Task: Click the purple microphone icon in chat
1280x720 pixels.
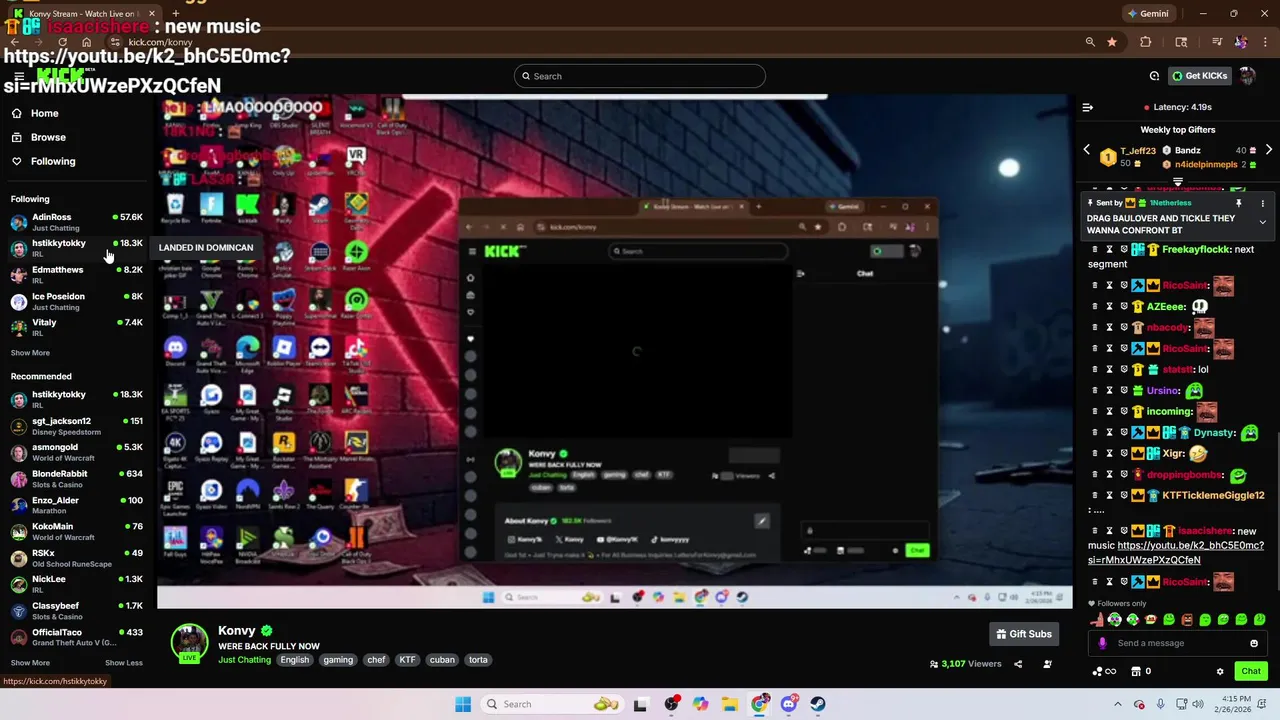Action: click(1102, 643)
